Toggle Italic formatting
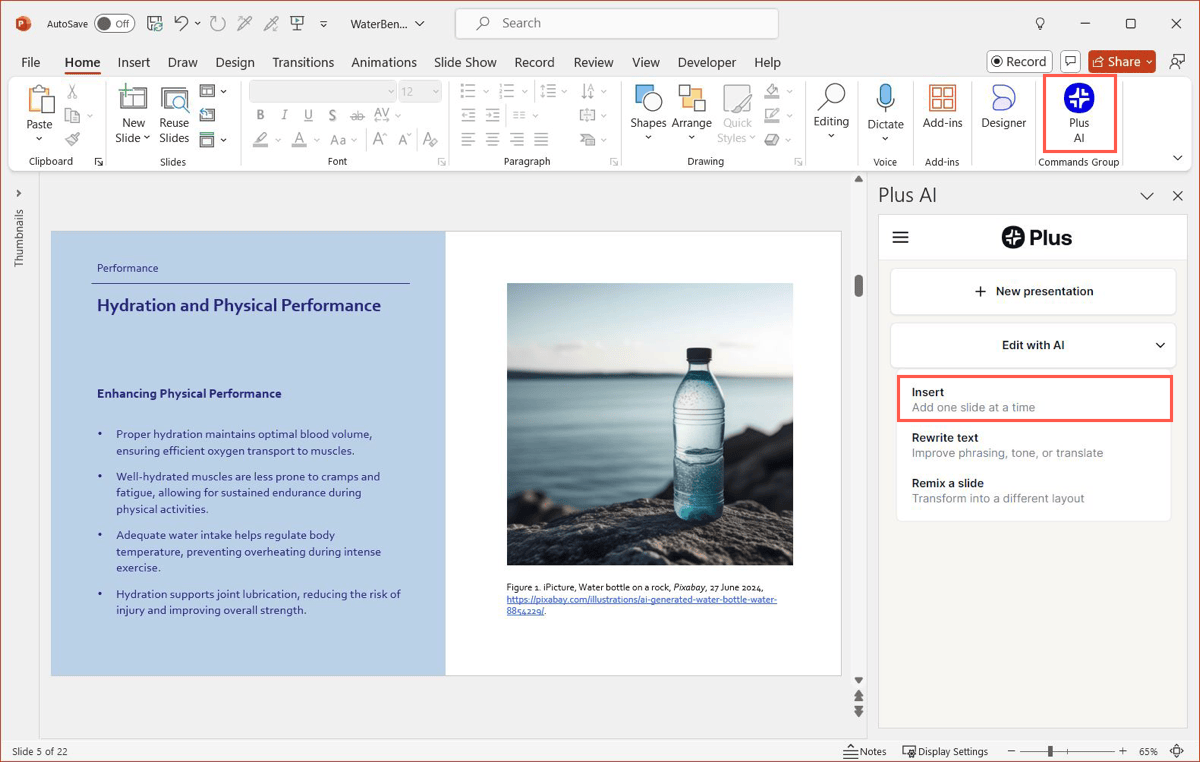The width and height of the screenshot is (1200, 762). (x=285, y=116)
